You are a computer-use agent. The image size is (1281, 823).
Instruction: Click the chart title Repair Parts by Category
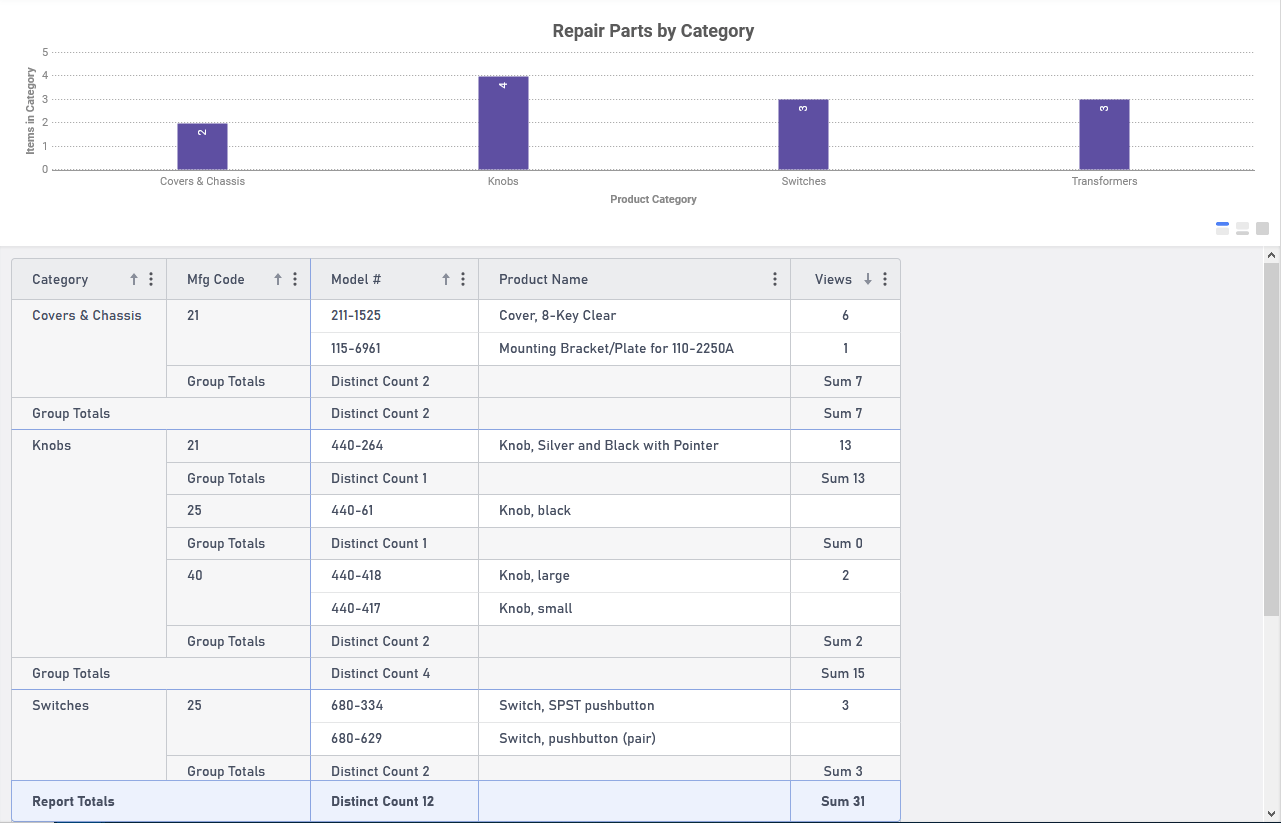(653, 31)
